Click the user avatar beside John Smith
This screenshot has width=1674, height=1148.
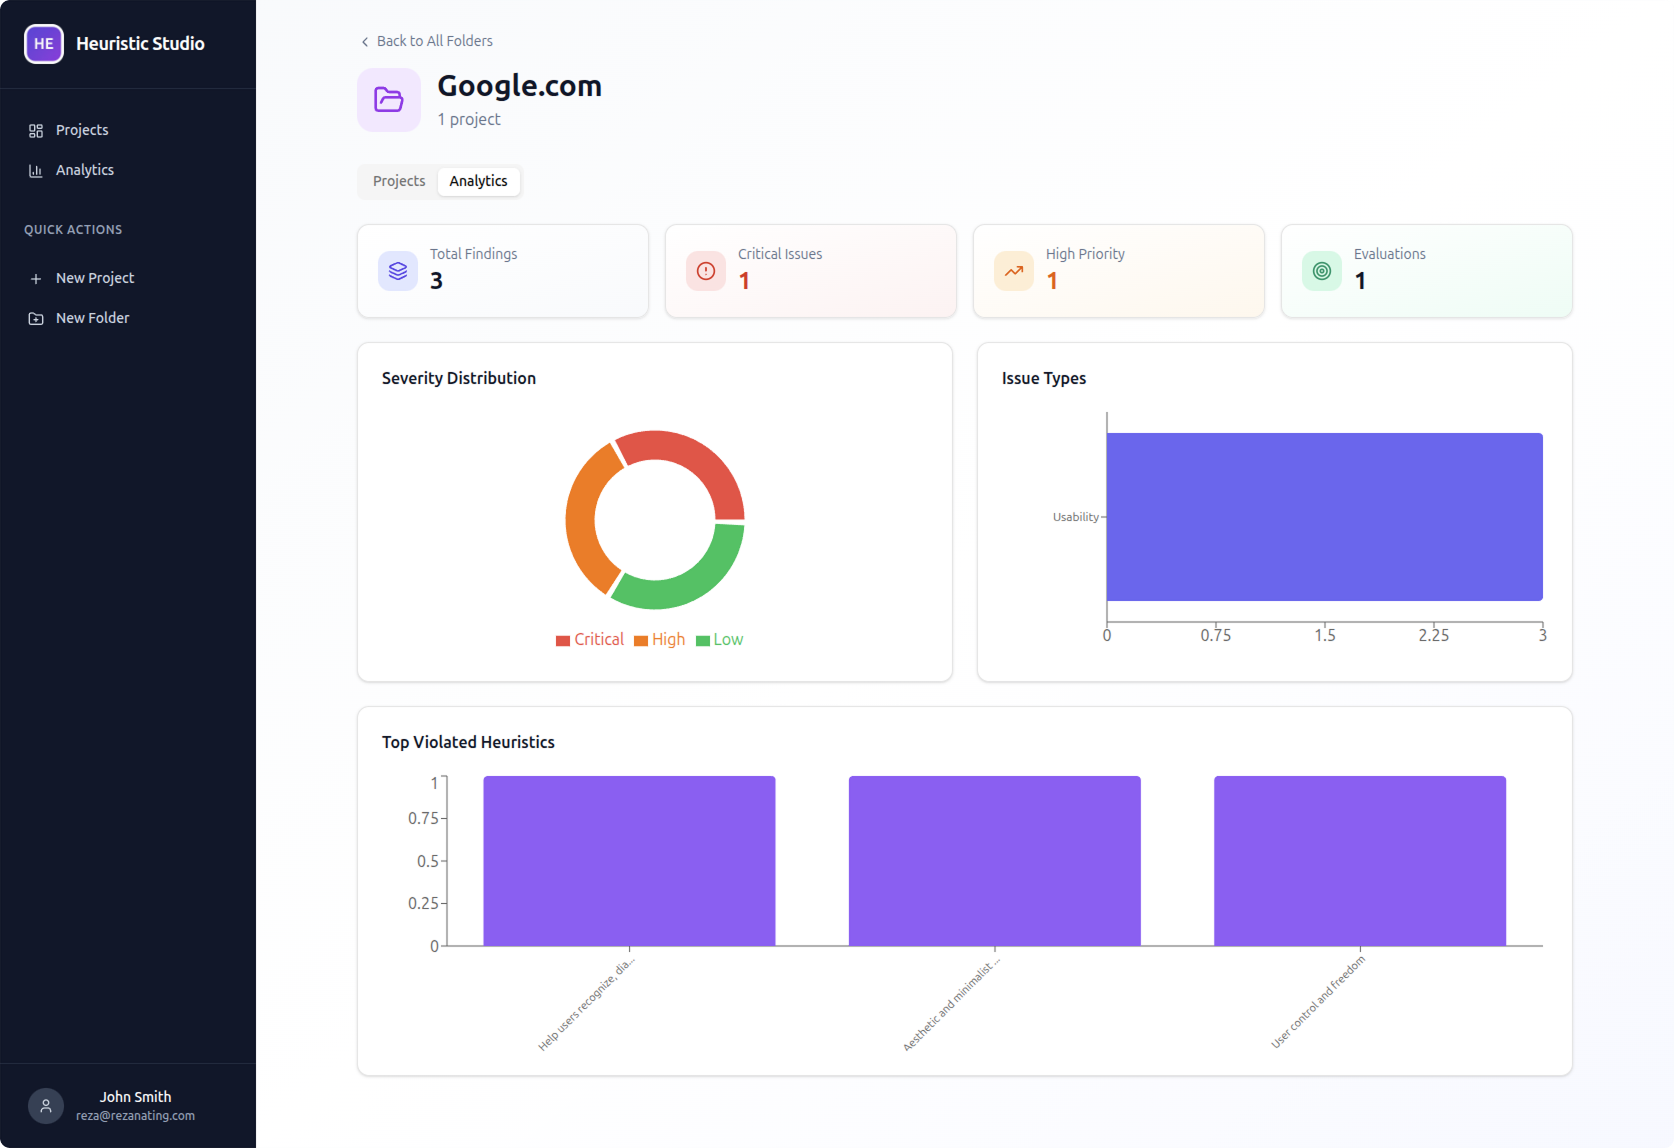[45, 1105]
